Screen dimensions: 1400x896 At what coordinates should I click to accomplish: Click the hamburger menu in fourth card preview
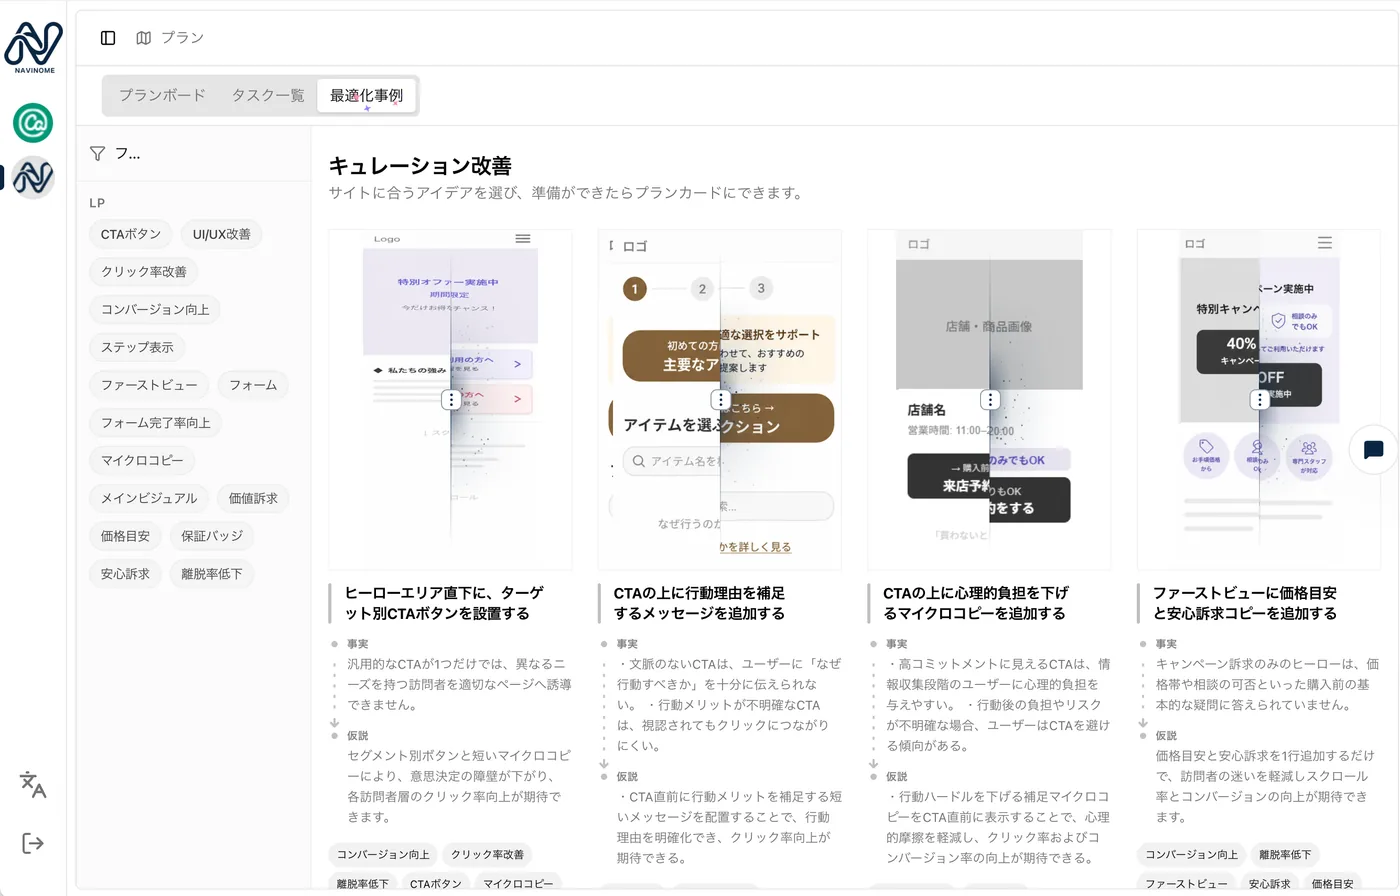[x=1325, y=243]
